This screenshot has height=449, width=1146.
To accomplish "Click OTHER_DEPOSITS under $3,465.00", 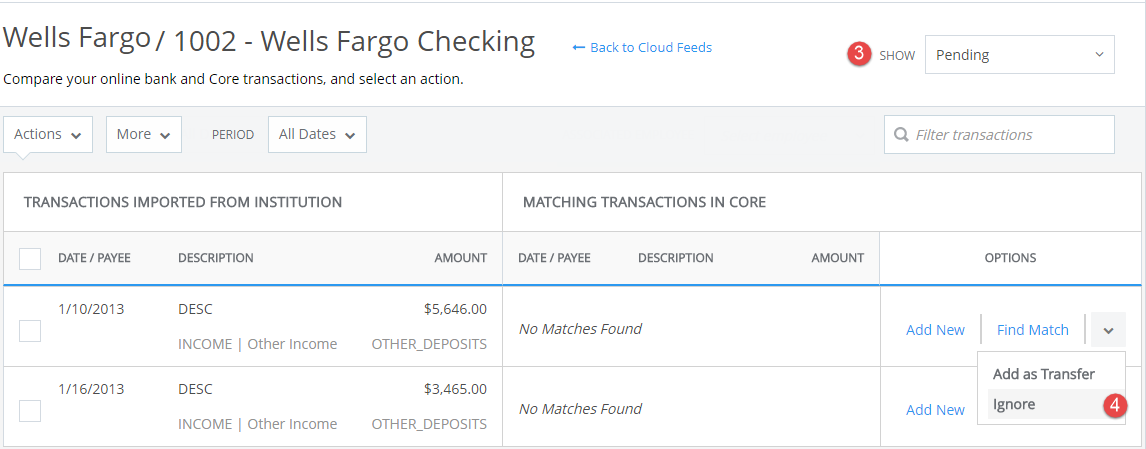I will tap(429, 423).
